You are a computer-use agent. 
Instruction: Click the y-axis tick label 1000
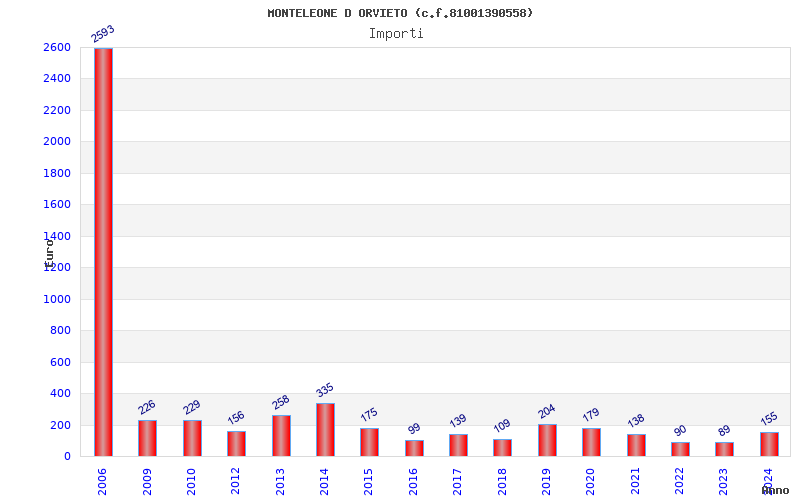tap(57, 299)
